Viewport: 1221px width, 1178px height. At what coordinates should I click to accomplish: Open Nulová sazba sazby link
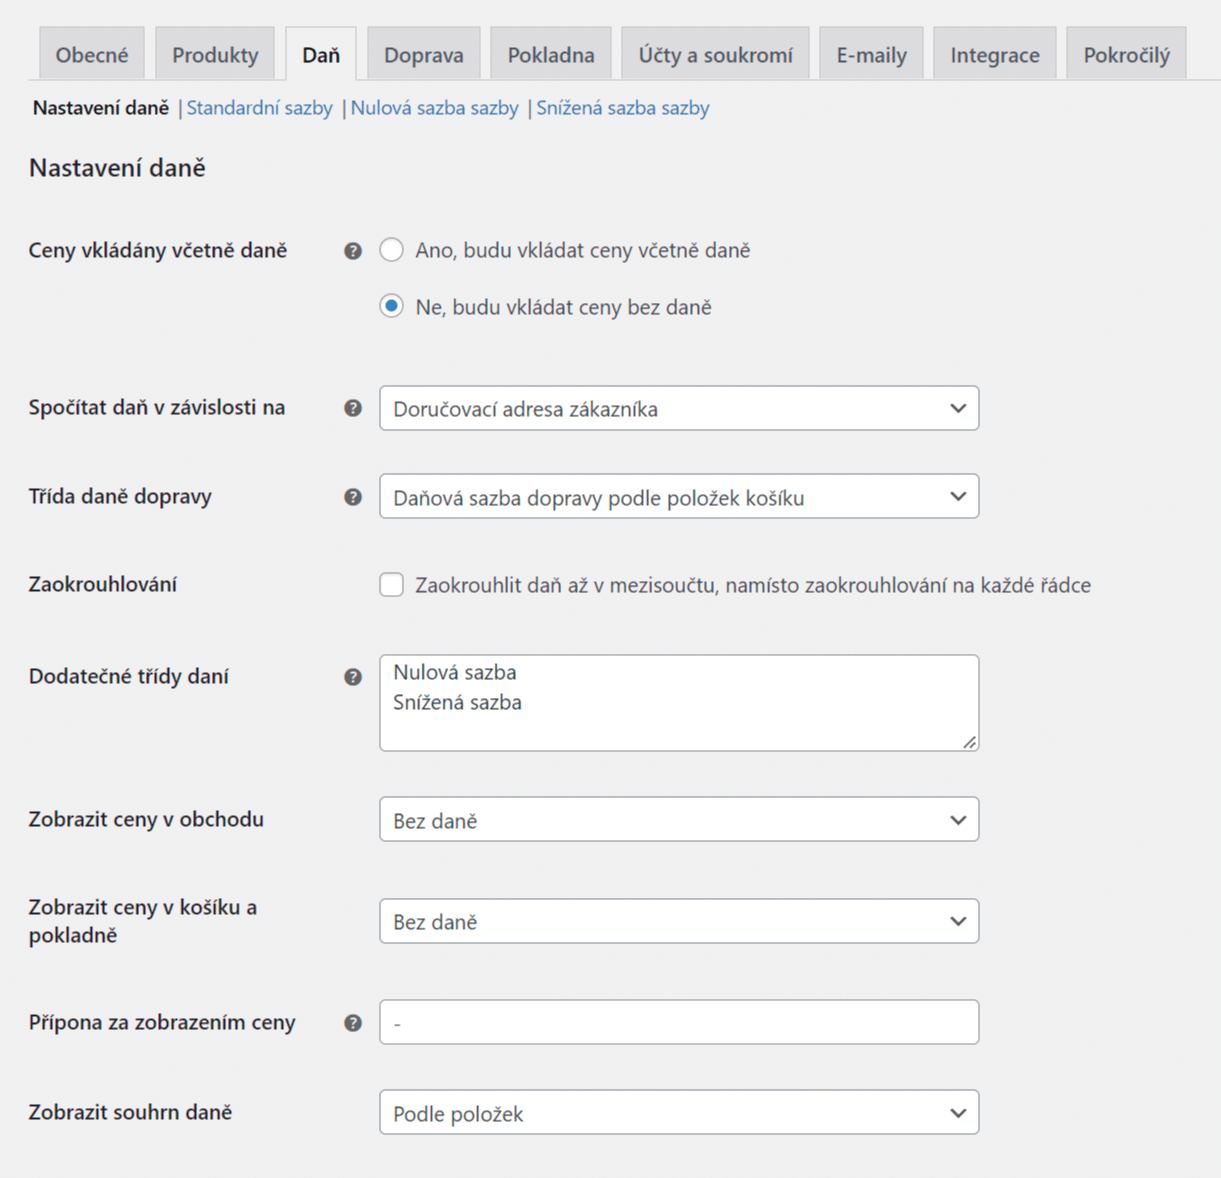tap(435, 108)
